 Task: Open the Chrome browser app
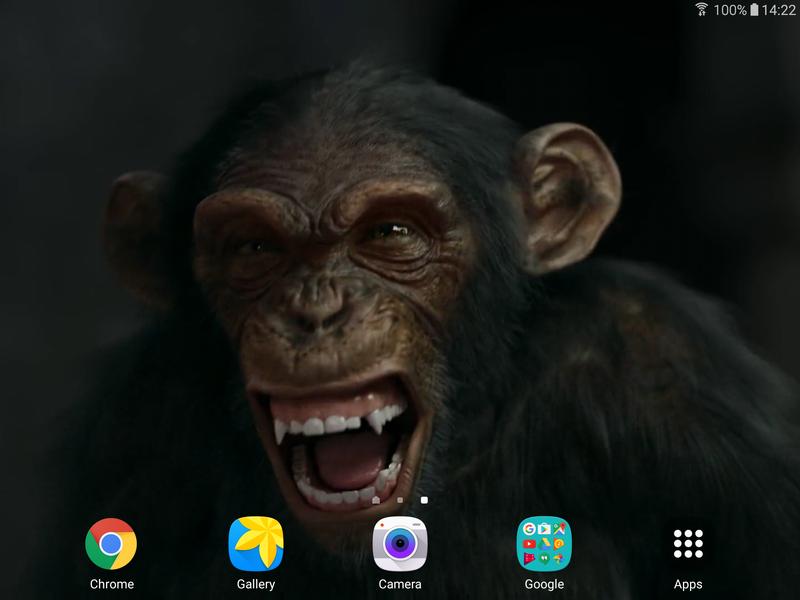click(x=111, y=544)
